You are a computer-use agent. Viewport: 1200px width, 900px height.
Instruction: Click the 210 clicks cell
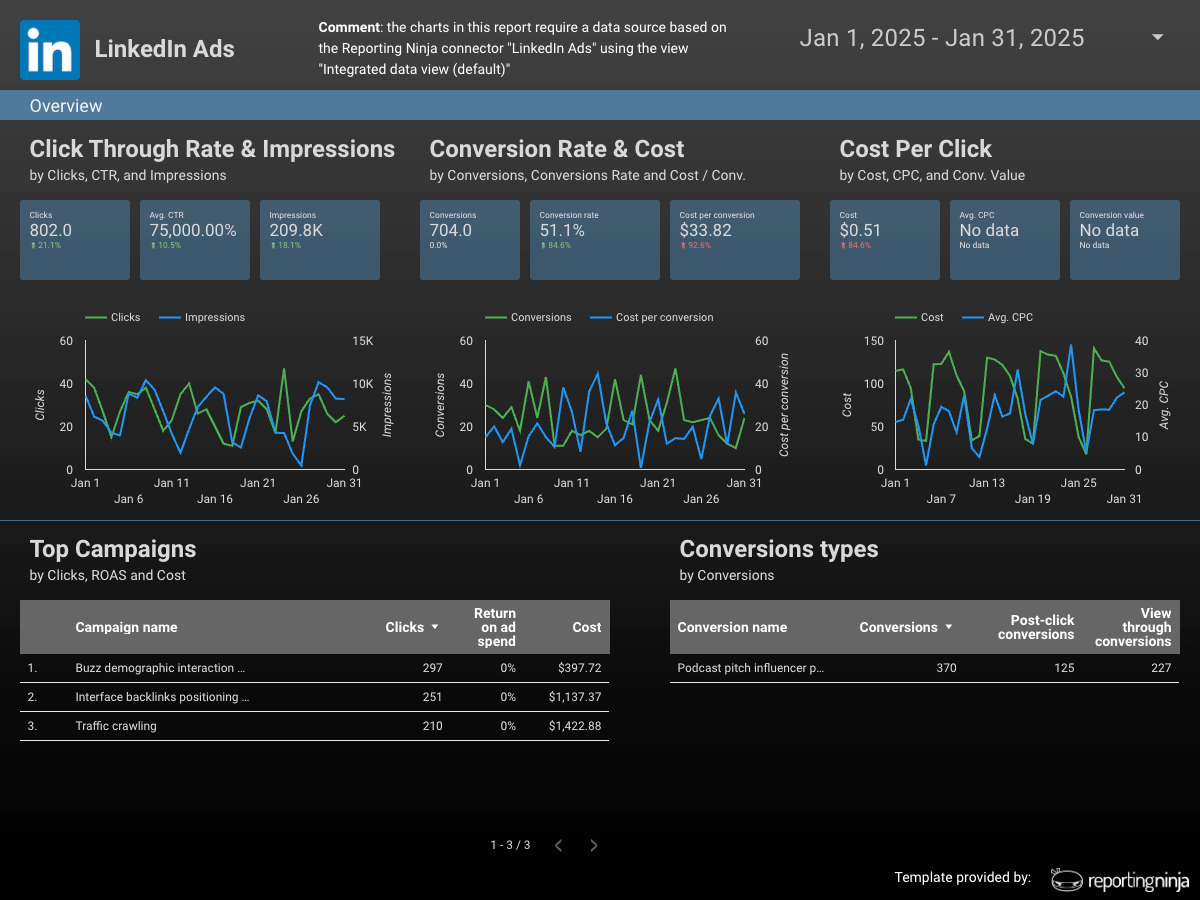tap(432, 726)
